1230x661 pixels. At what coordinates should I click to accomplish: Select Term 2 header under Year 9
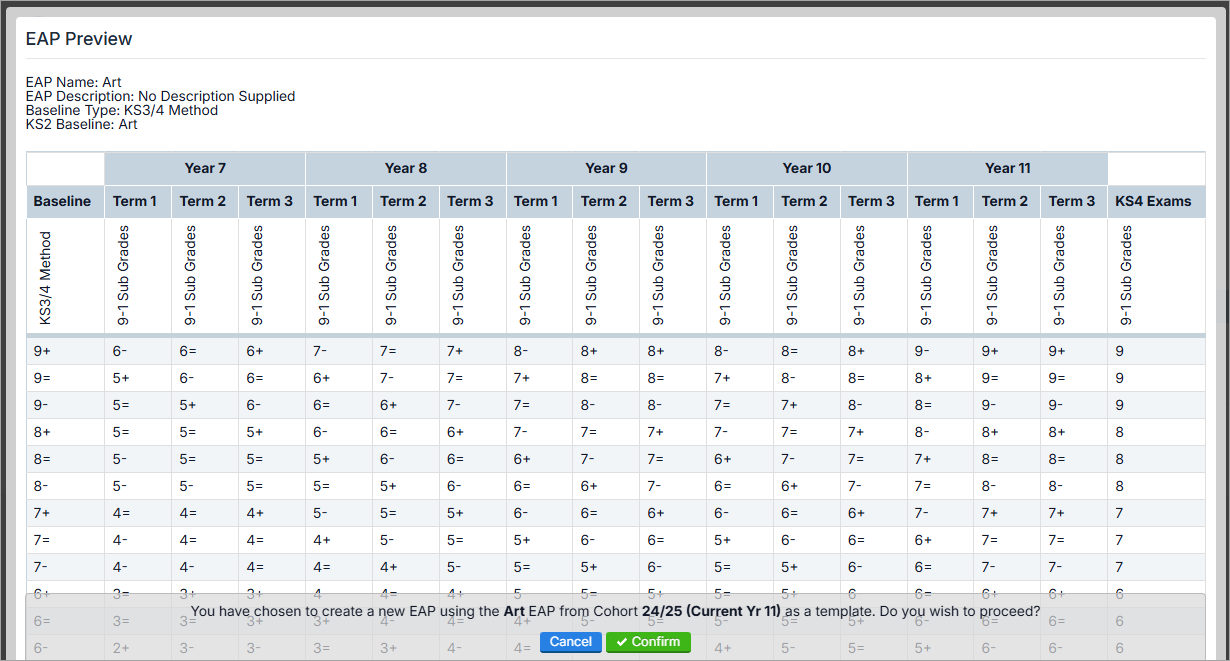604,201
